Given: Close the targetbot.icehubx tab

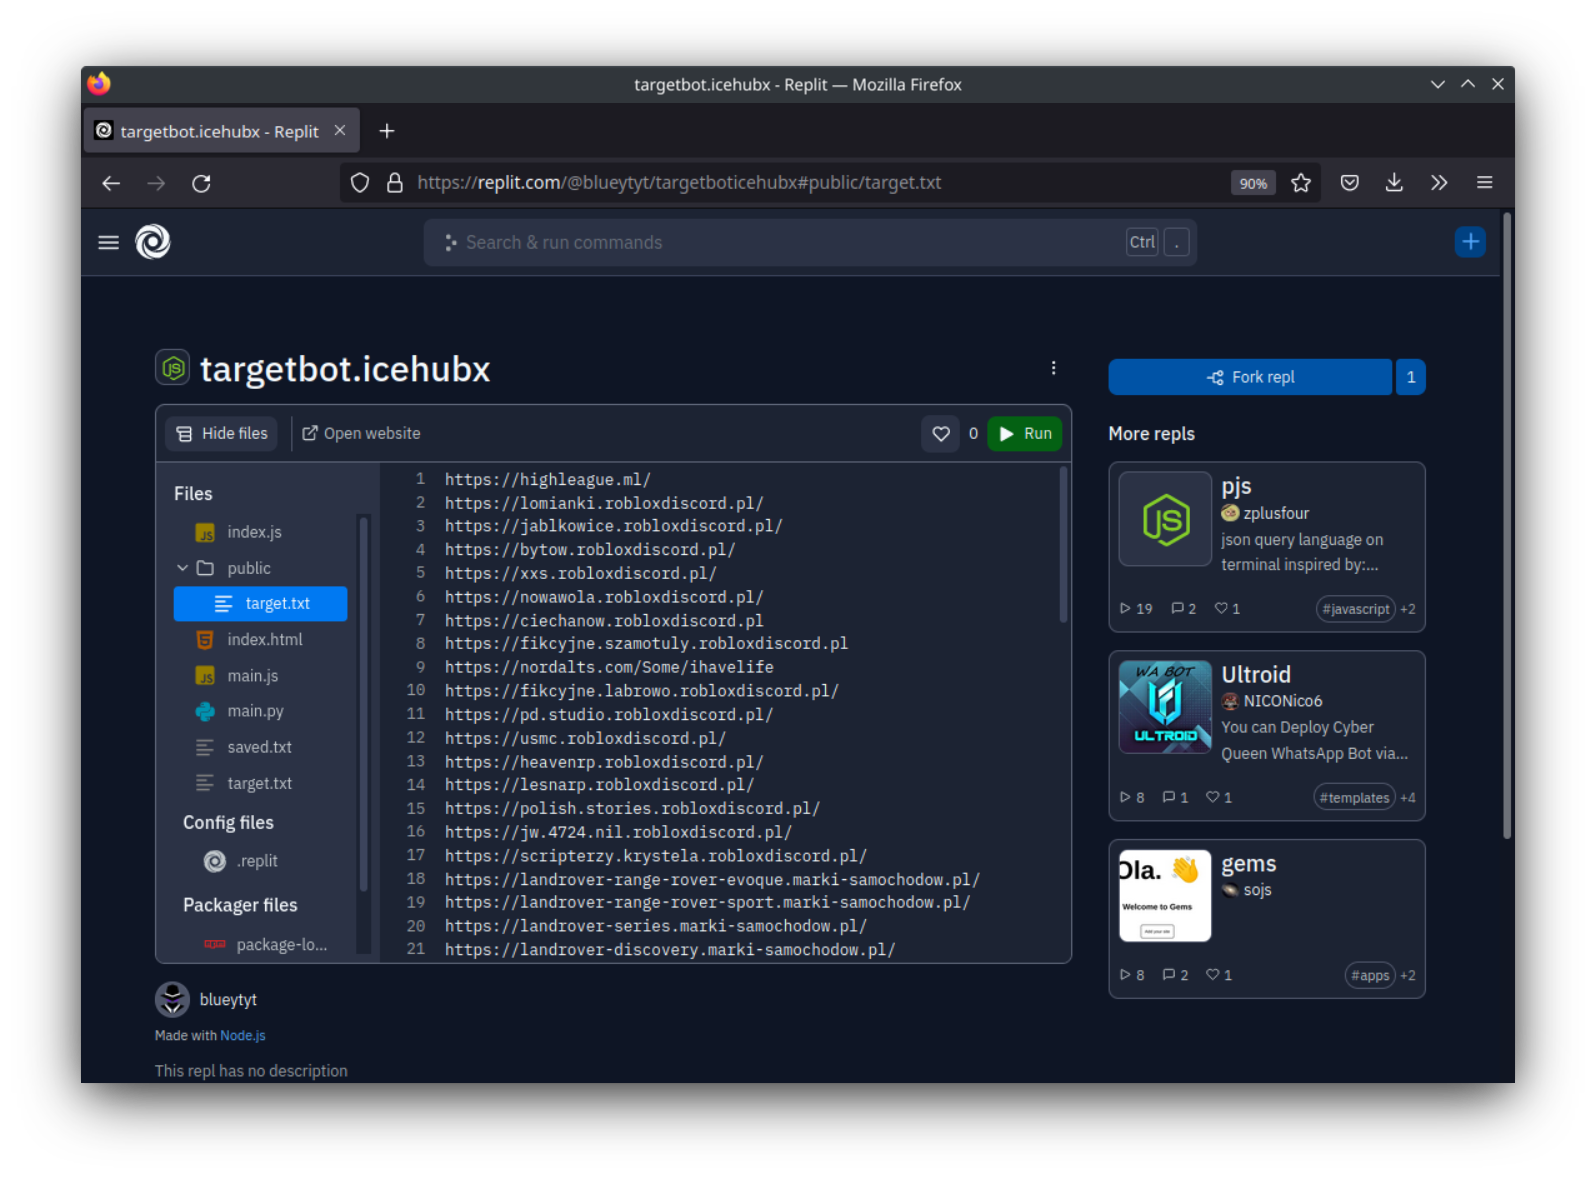Looking at the screenshot, I should coord(340,130).
